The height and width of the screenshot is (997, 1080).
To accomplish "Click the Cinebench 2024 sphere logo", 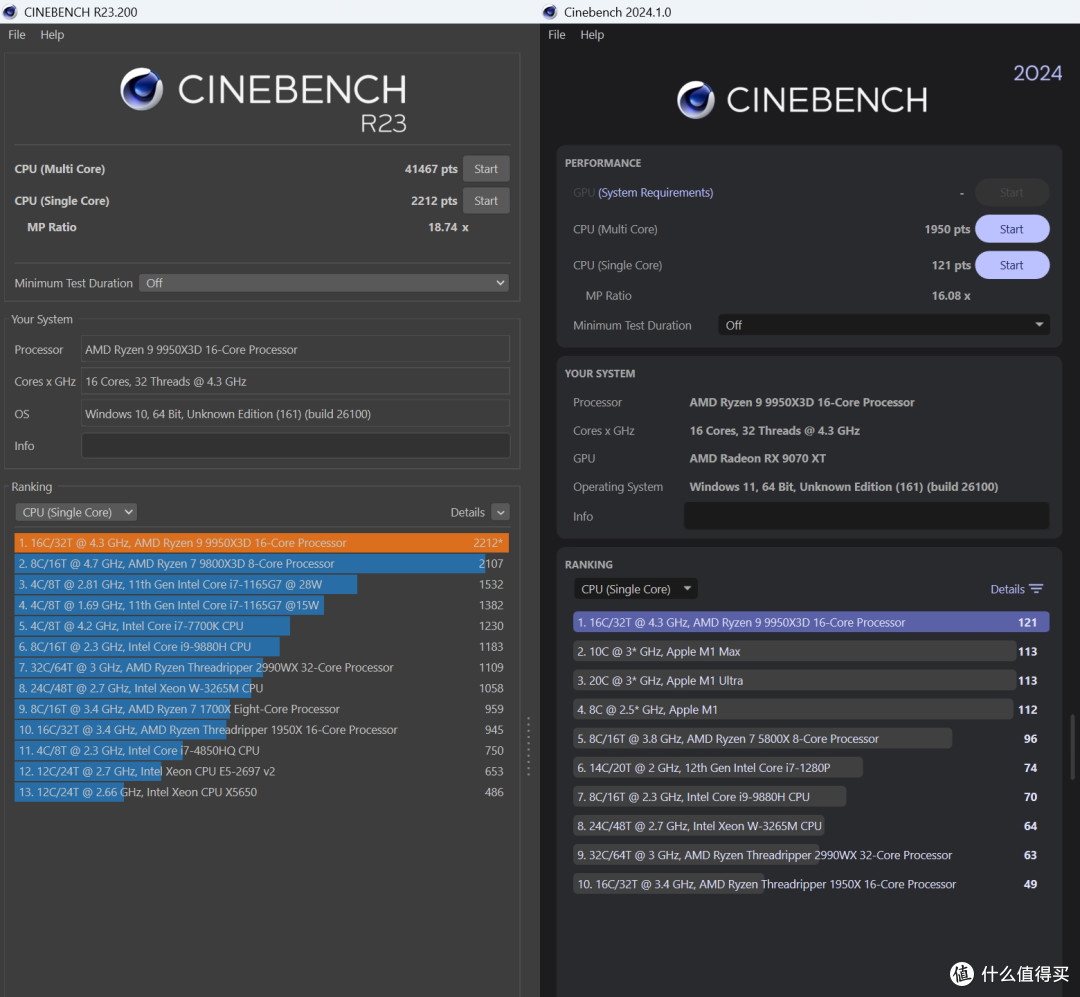I will pos(696,100).
